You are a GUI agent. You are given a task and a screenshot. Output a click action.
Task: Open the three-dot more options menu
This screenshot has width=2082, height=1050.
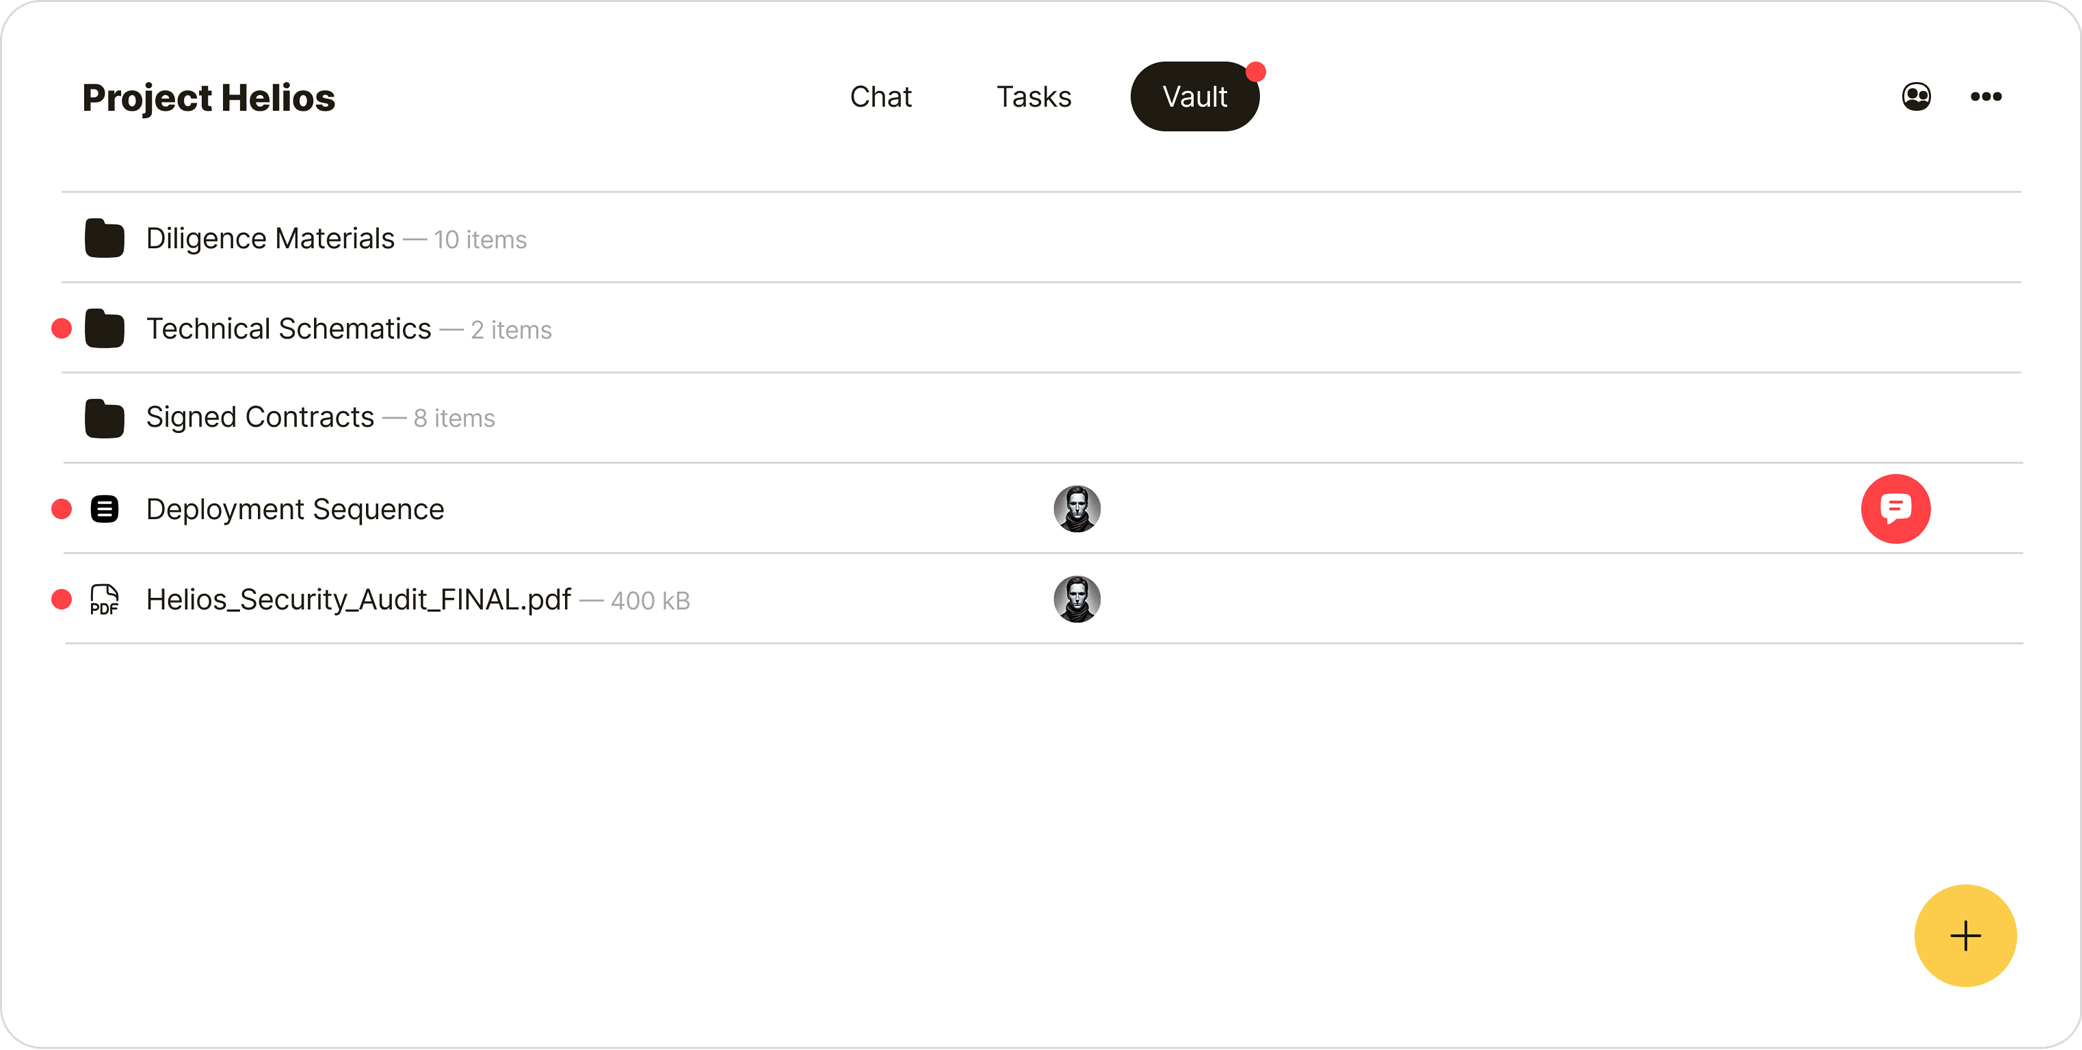(1986, 97)
